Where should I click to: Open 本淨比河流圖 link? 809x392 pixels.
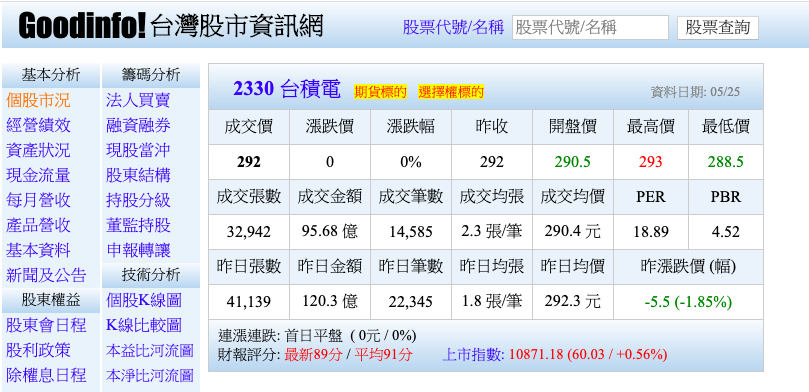coord(150,375)
